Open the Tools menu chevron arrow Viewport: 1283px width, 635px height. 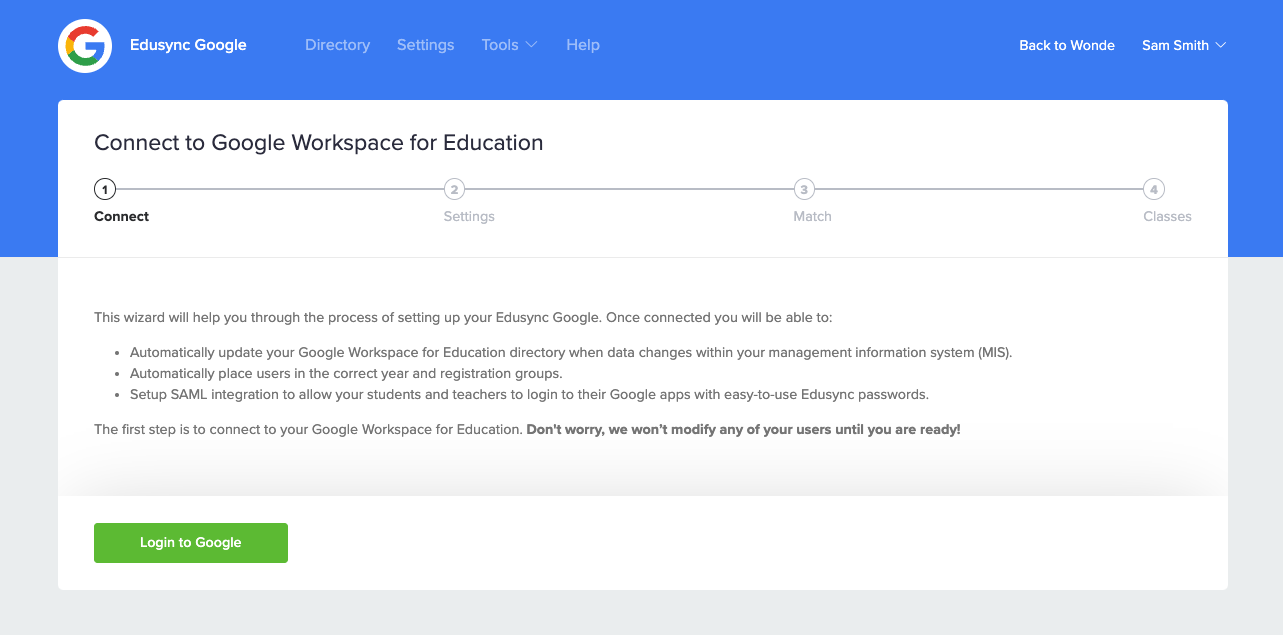pos(531,46)
